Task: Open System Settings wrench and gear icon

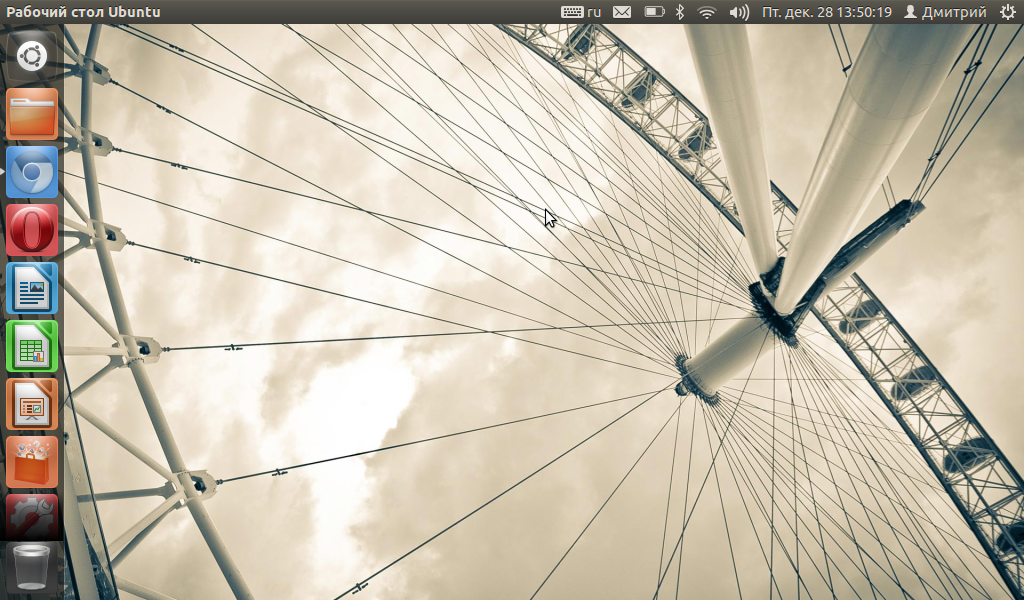Action: click(32, 516)
